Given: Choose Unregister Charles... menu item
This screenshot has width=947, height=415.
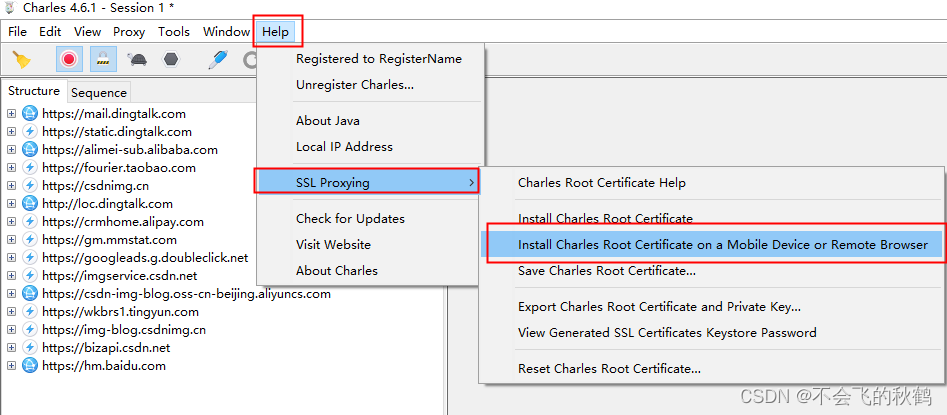Looking at the screenshot, I should 355,85.
